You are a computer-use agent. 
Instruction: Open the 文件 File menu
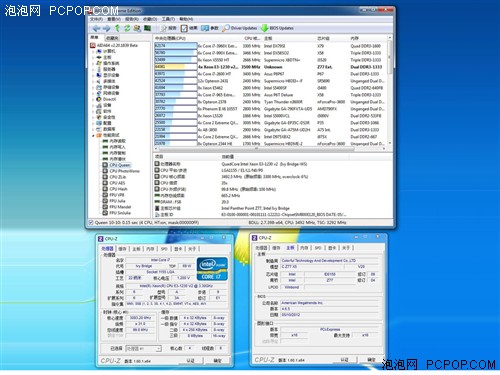96,19
